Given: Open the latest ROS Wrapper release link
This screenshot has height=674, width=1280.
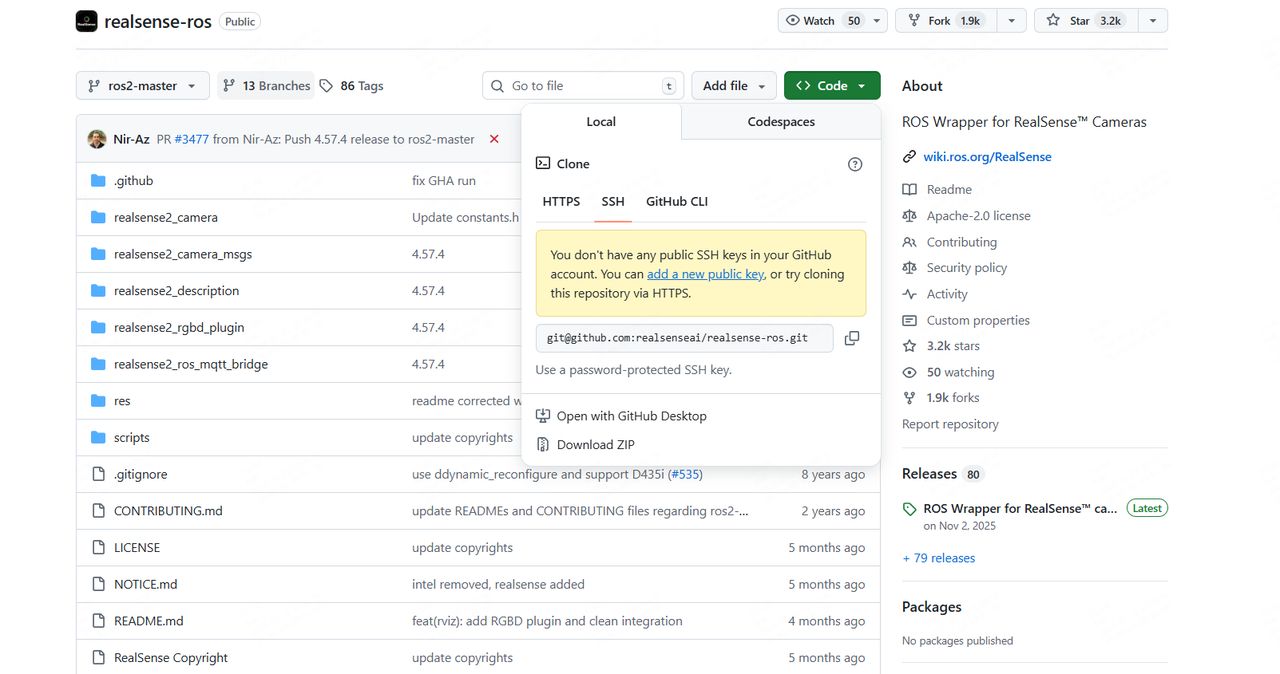Looking at the screenshot, I should 1020,509.
